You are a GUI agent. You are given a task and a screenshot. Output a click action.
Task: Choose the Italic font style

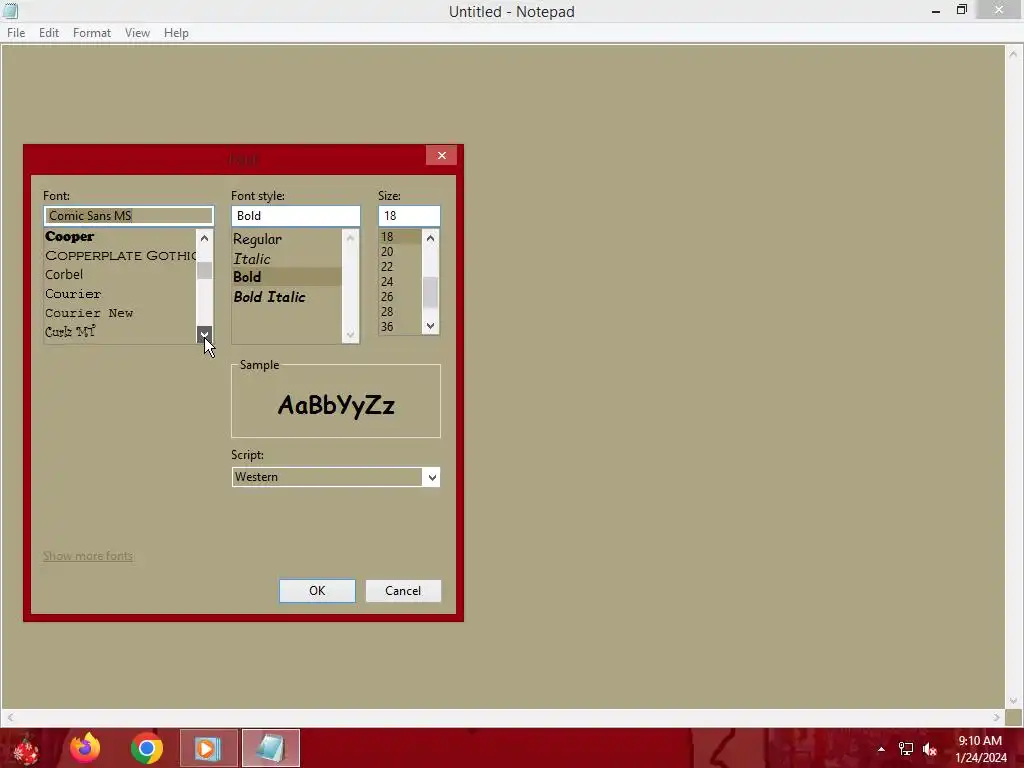pyautogui.click(x=287, y=259)
